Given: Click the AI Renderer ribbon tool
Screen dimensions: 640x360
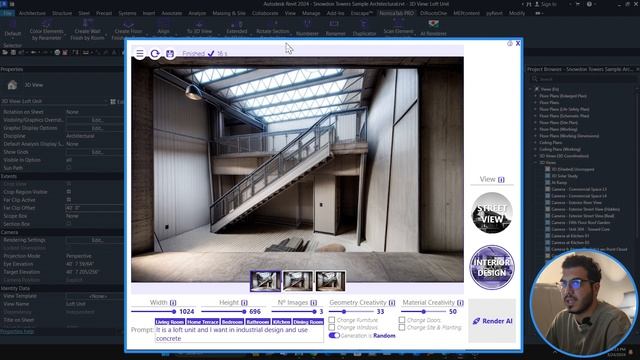Looking at the screenshot, I should pyautogui.click(x=433, y=27).
